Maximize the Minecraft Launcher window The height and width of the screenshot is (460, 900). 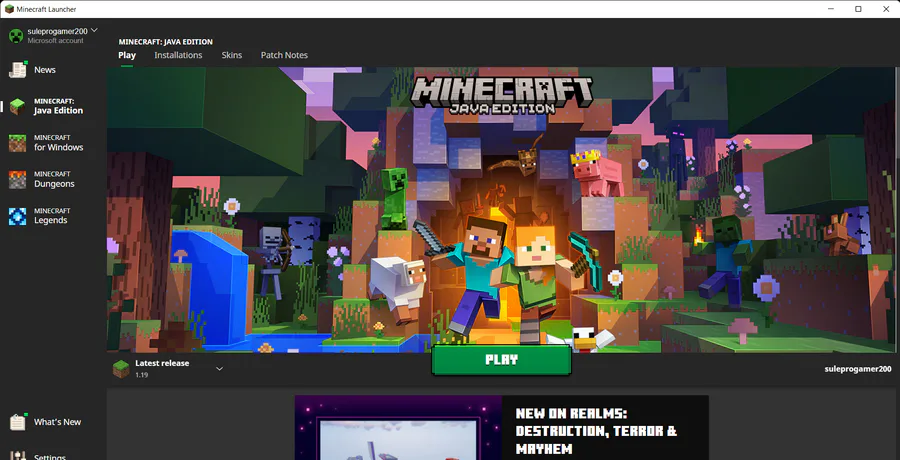(858, 9)
